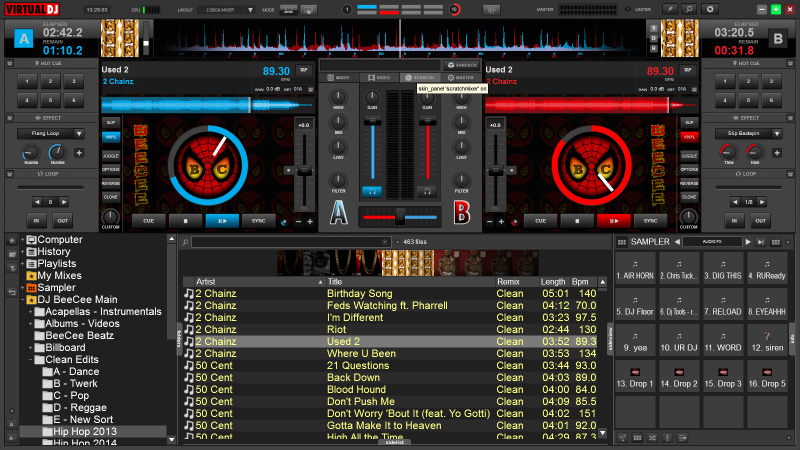Viewport: 800px width, 450px height.
Task: Expand the Computer tree node
Action: click(x=22, y=239)
